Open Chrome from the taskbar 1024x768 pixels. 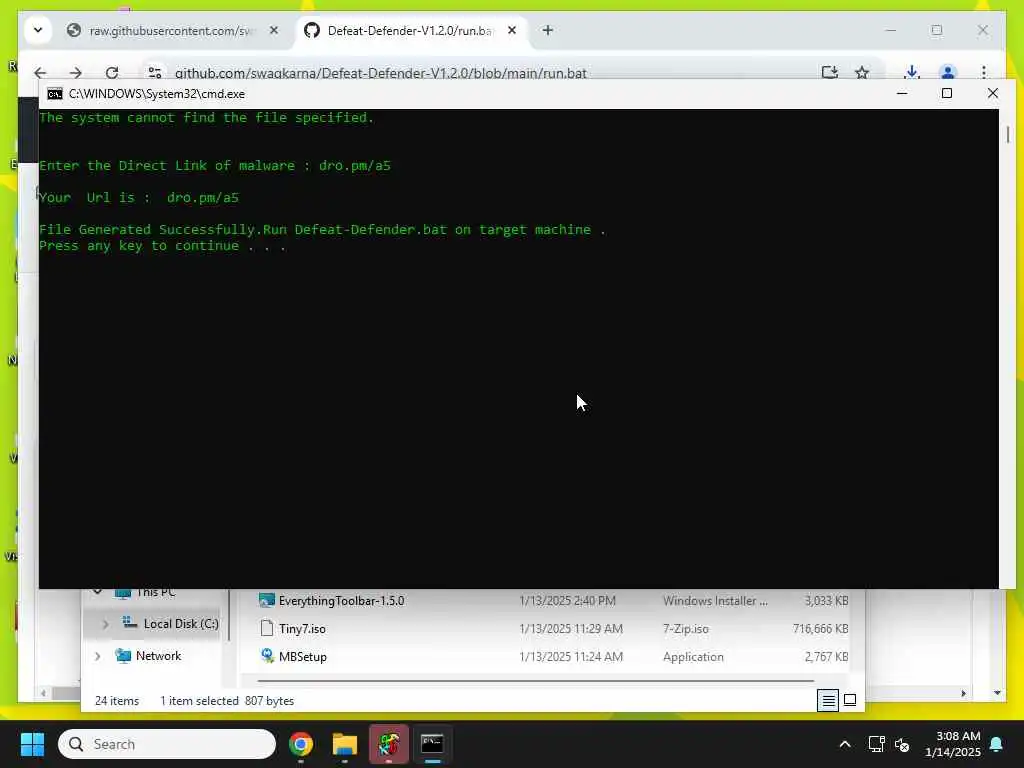301,744
